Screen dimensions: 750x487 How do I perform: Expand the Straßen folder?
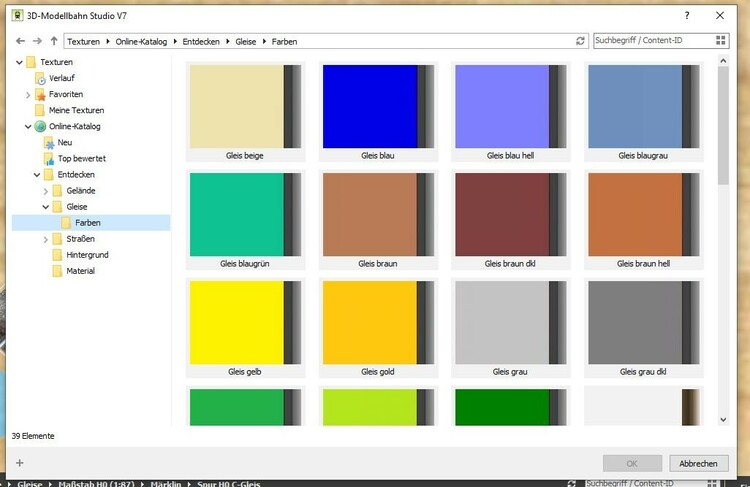point(45,239)
